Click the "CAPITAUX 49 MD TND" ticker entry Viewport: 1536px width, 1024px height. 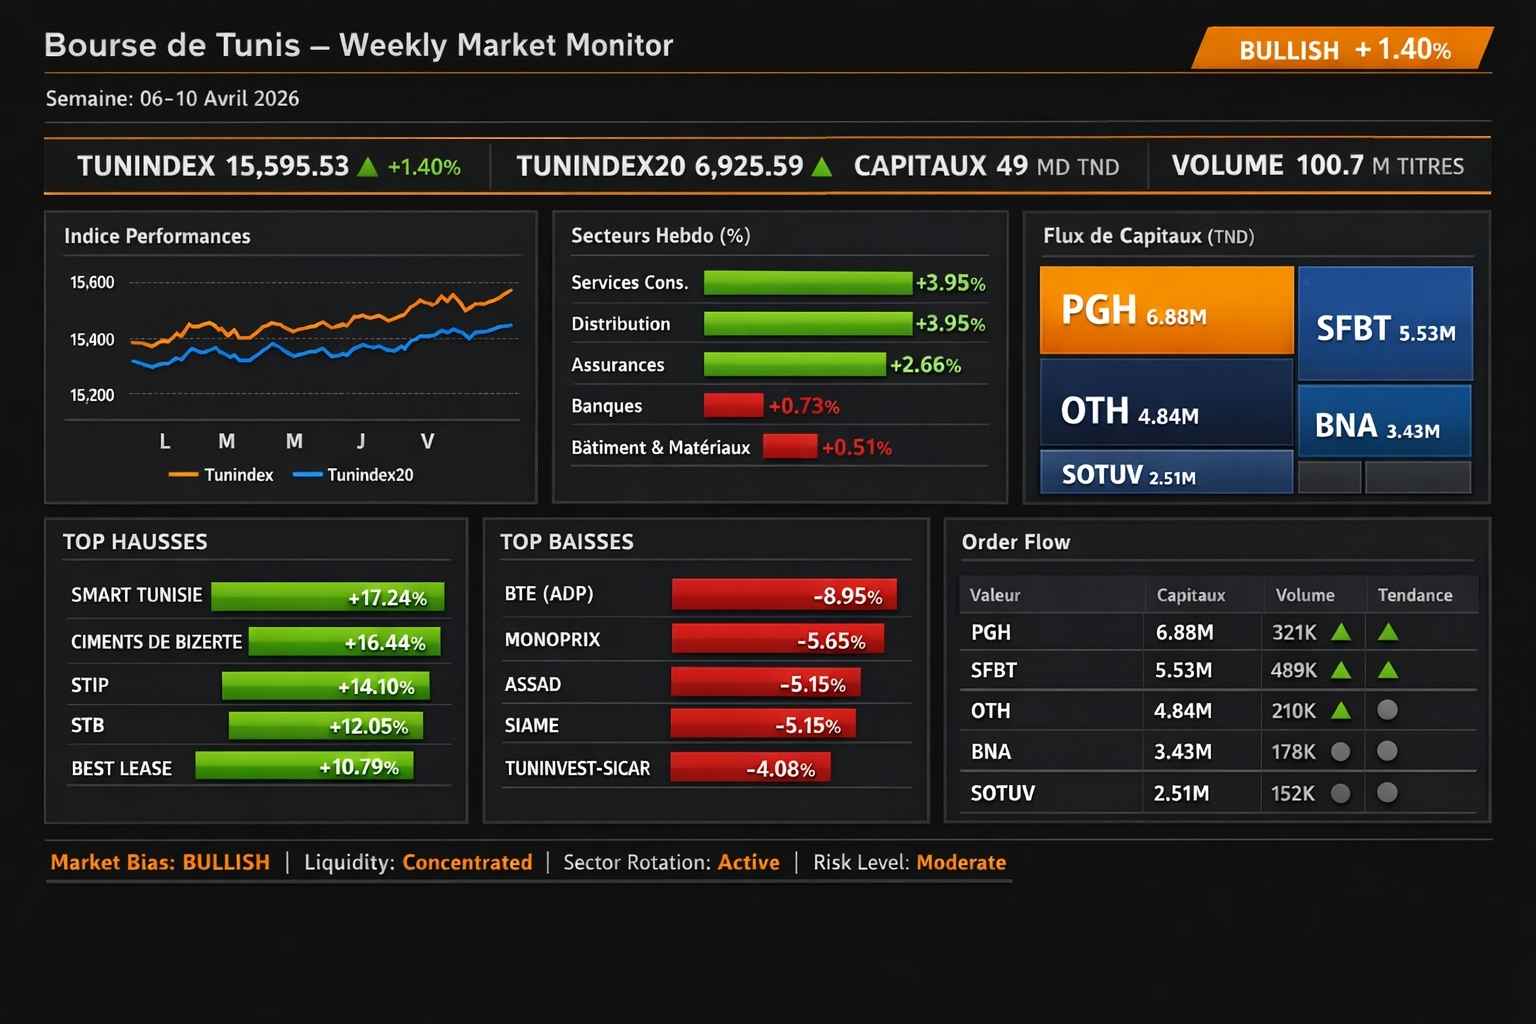(x=986, y=166)
